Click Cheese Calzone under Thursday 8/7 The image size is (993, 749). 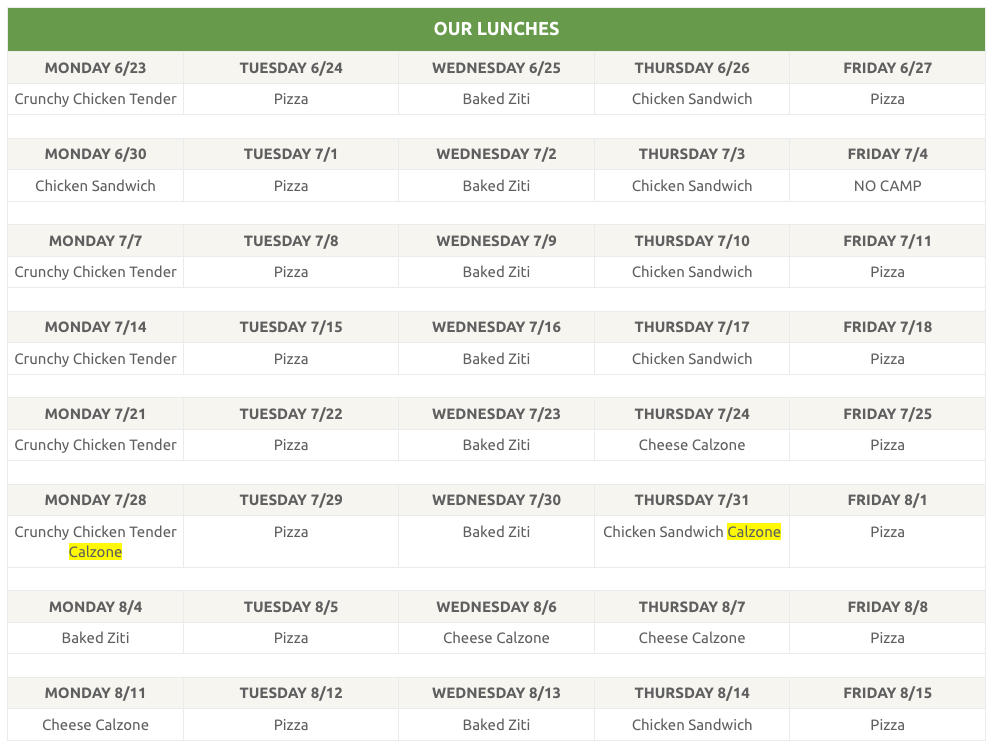coord(692,638)
